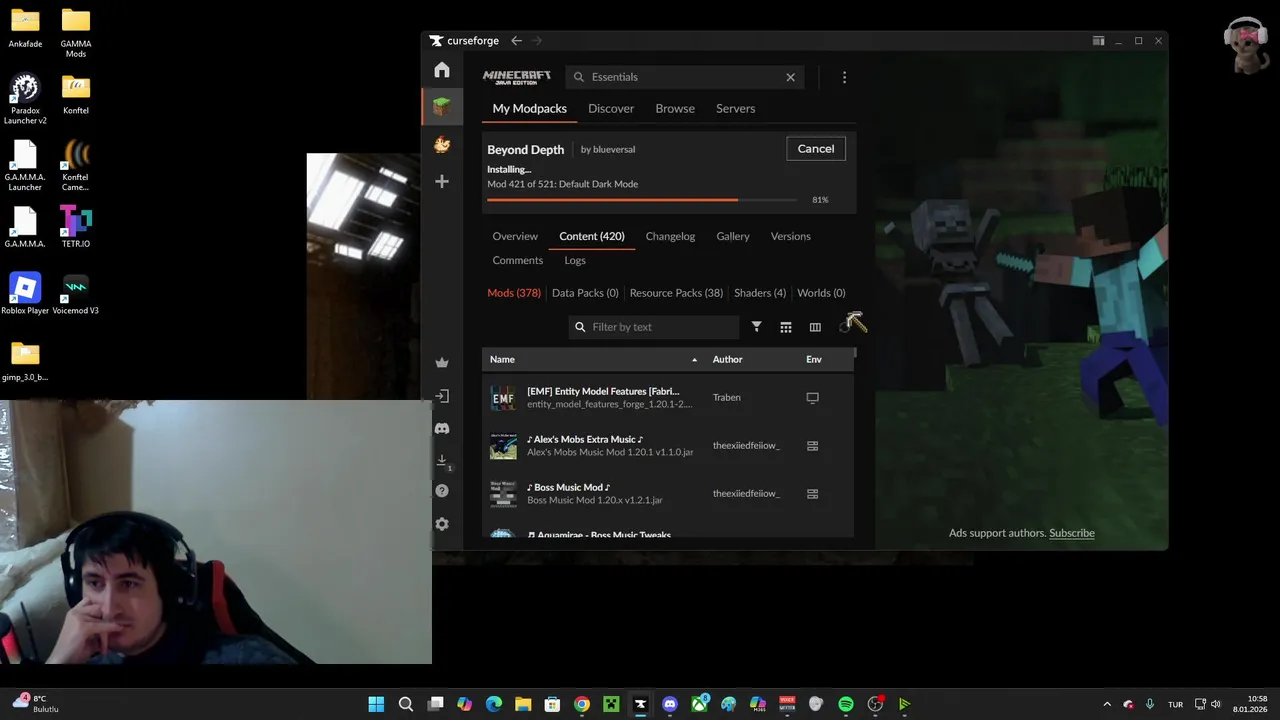Image resolution: width=1280 pixels, height=720 pixels.
Task: Open GAMMA Mods desktop folder
Action: tap(76, 32)
